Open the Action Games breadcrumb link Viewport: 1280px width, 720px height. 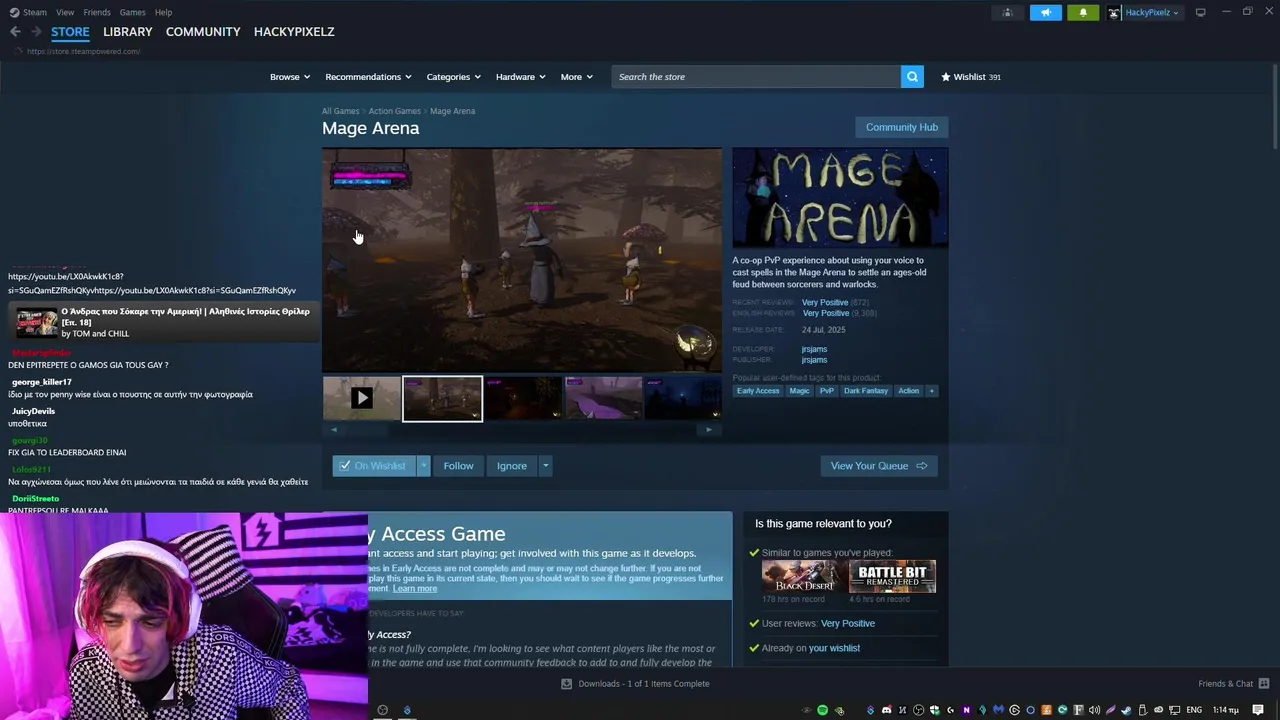tap(394, 111)
